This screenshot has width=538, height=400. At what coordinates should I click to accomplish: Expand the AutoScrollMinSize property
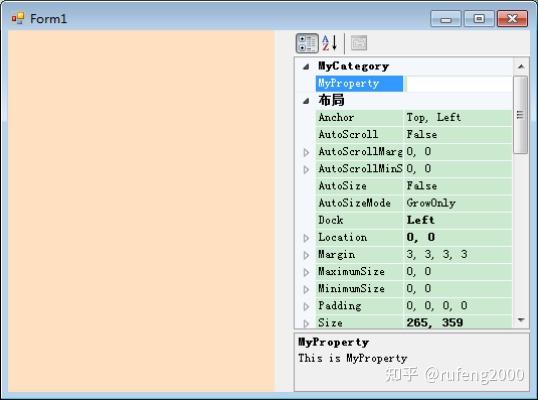(306, 169)
